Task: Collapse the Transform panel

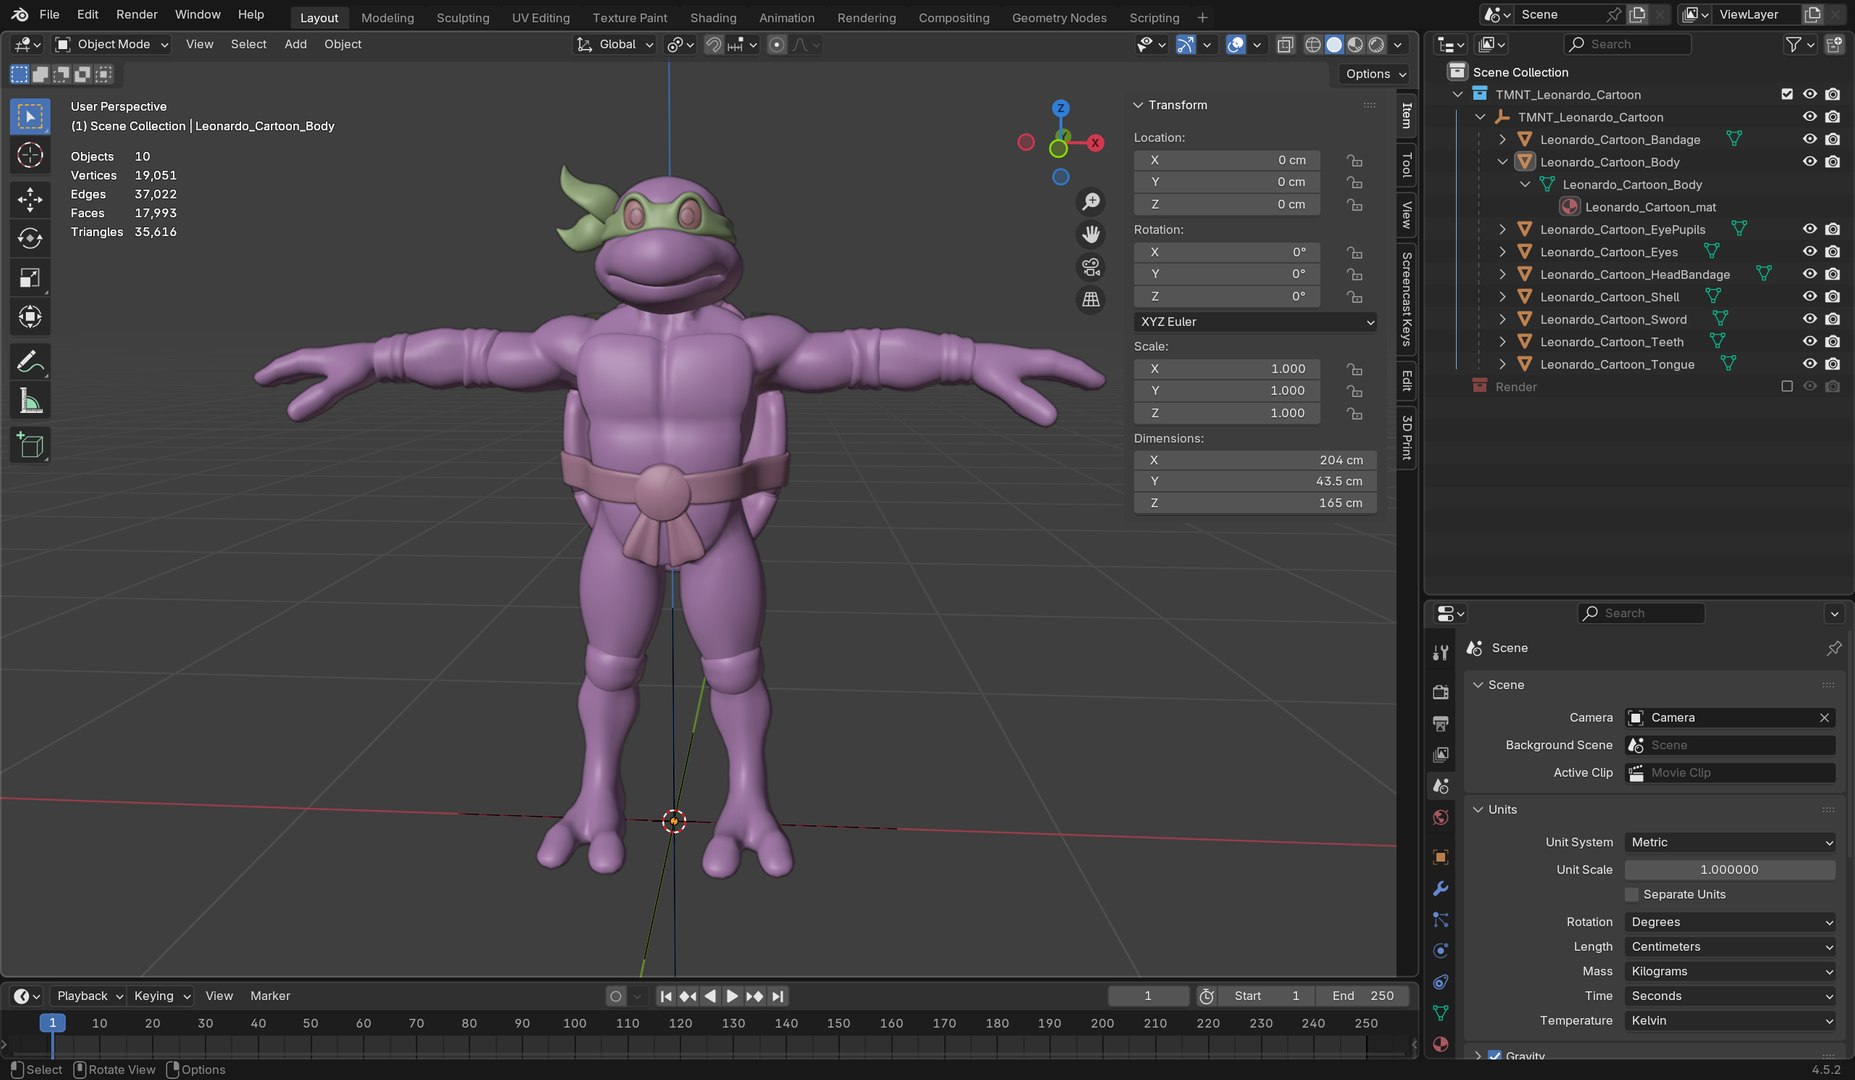Action: 1138,105
